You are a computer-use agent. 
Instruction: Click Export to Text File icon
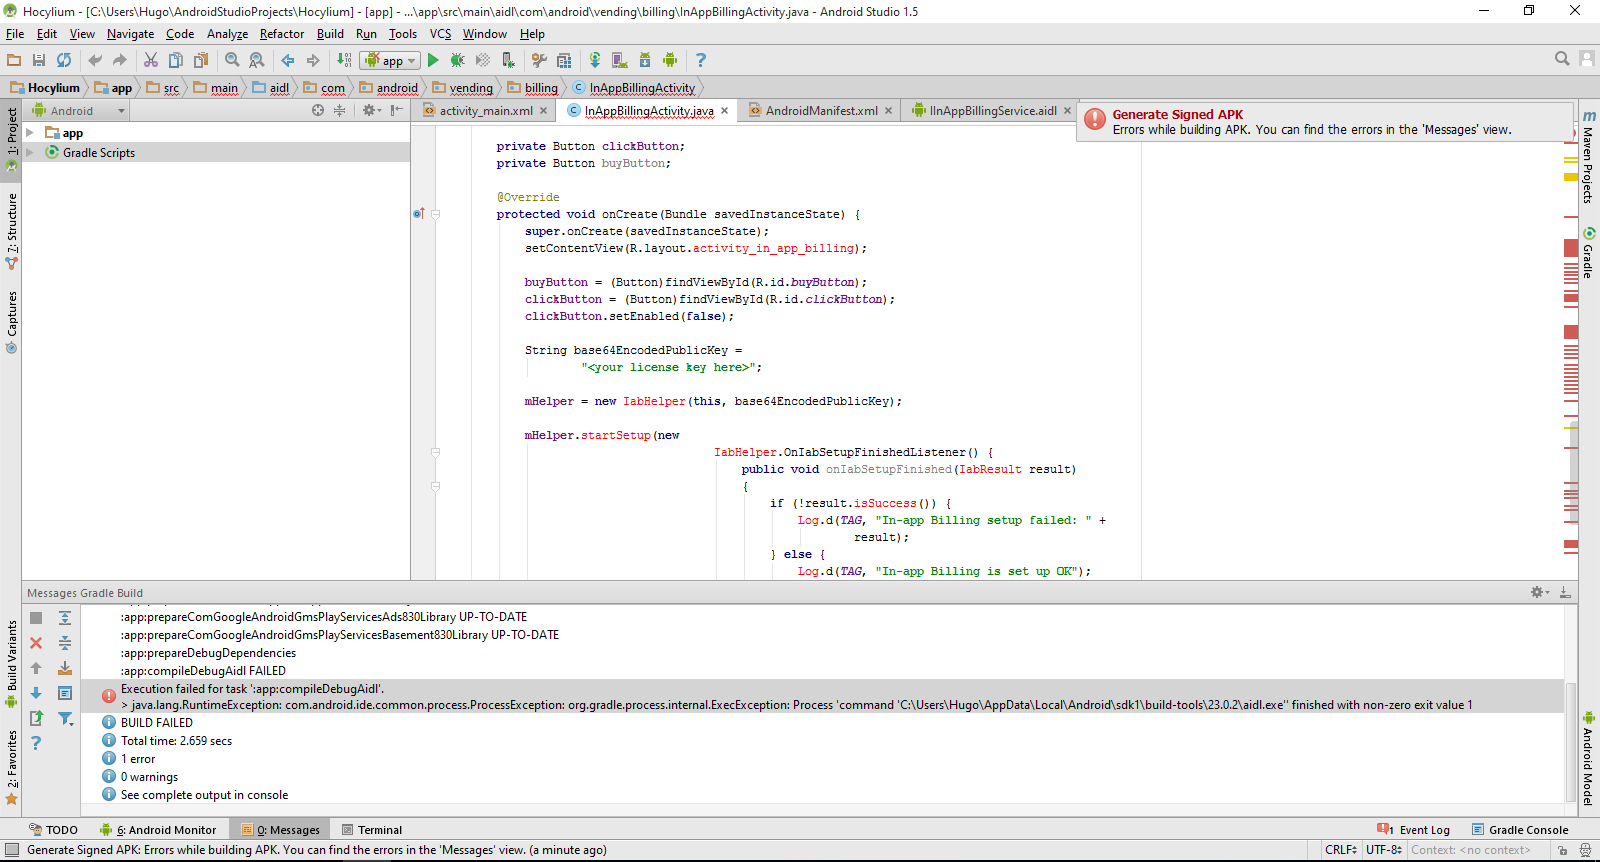pyautogui.click(x=36, y=718)
